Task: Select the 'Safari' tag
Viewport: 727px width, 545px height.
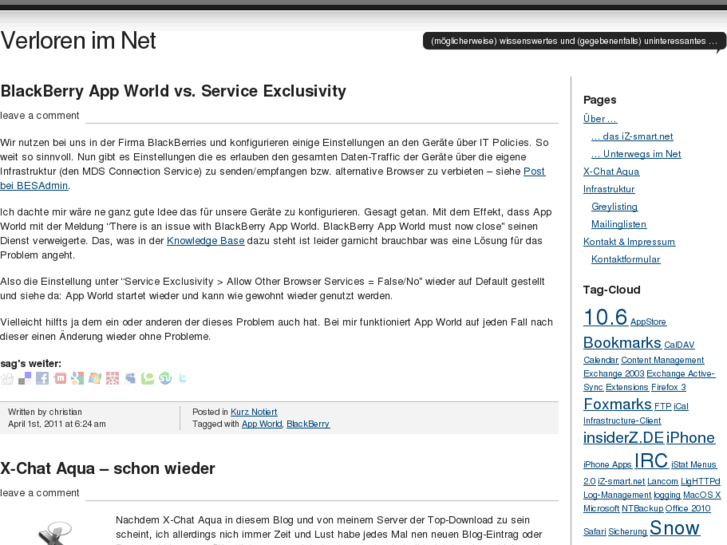Action: pyautogui.click(x=594, y=532)
